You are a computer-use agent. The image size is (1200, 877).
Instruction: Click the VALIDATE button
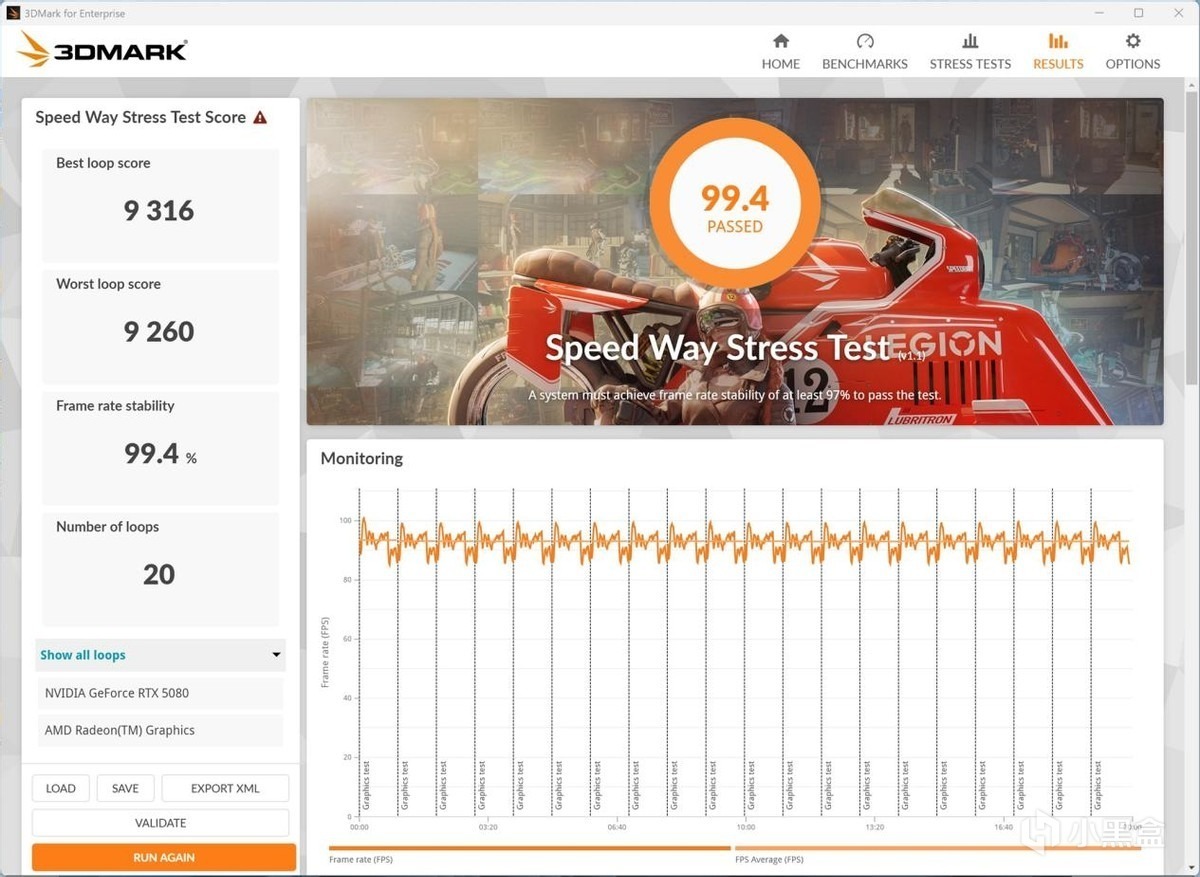click(161, 823)
